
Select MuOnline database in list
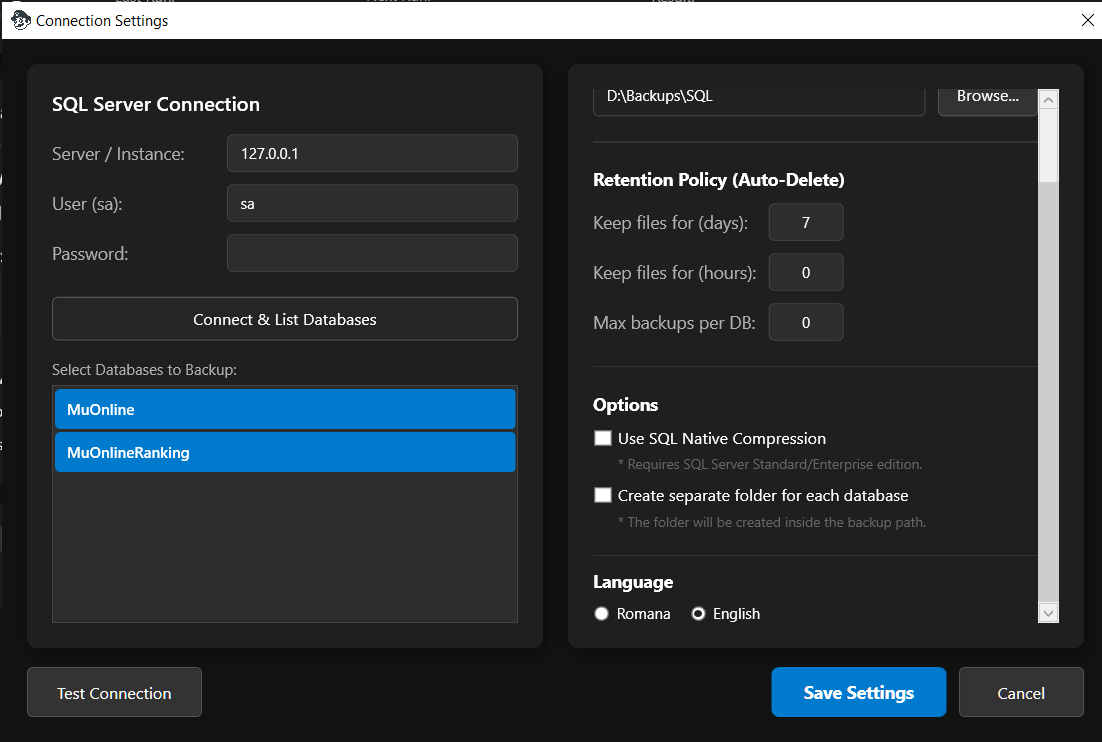coord(285,409)
